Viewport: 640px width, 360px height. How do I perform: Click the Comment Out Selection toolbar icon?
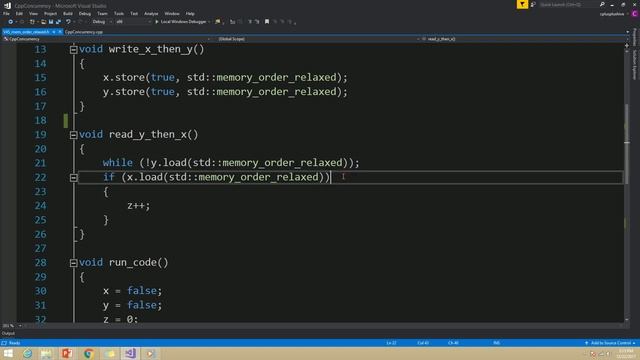tap(250, 22)
